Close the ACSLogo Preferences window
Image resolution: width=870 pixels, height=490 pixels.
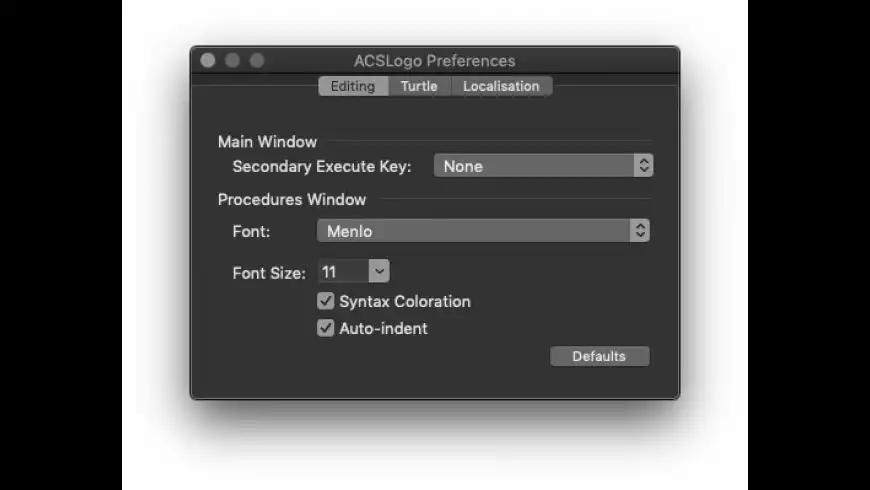pyautogui.click(x=208, y=60)
